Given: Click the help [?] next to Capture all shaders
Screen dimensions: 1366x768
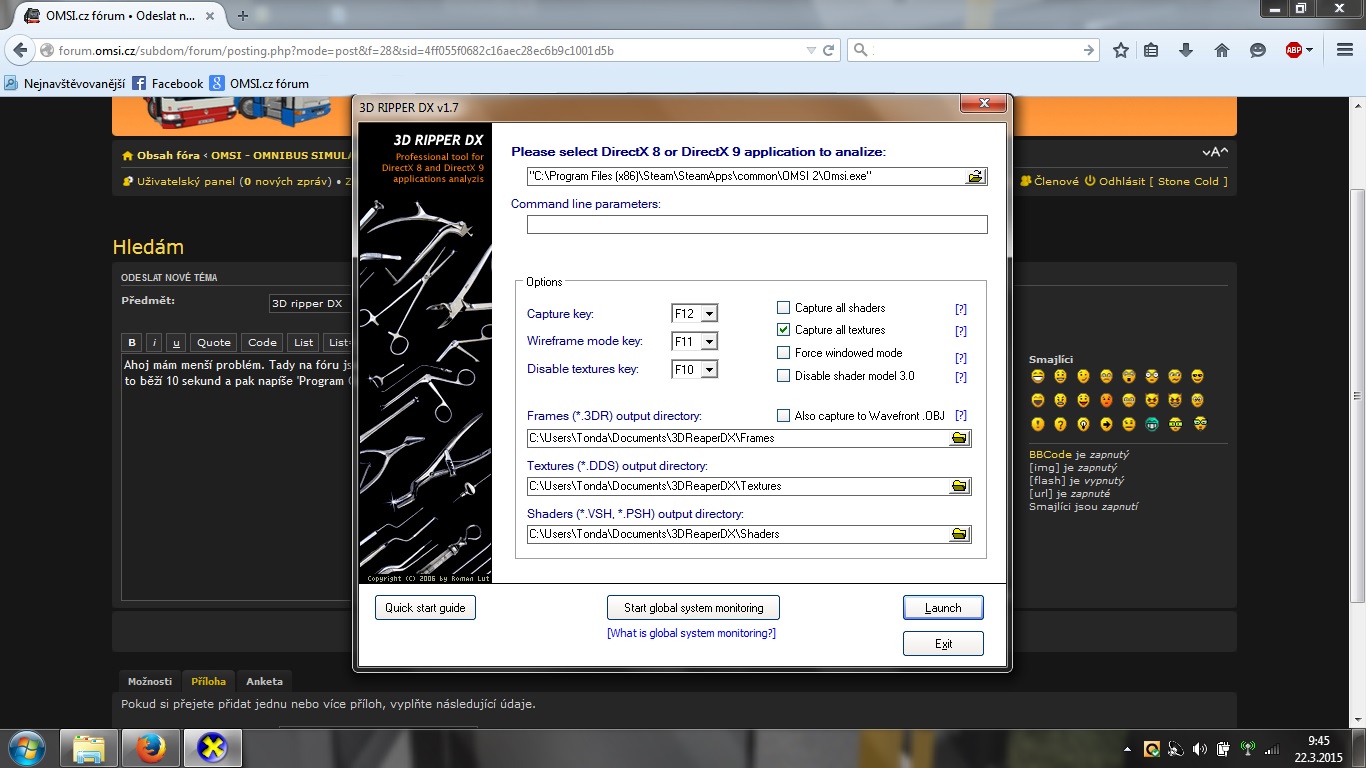Looking at the screenshot, I should pyautogui.click(x=961, y=309).
